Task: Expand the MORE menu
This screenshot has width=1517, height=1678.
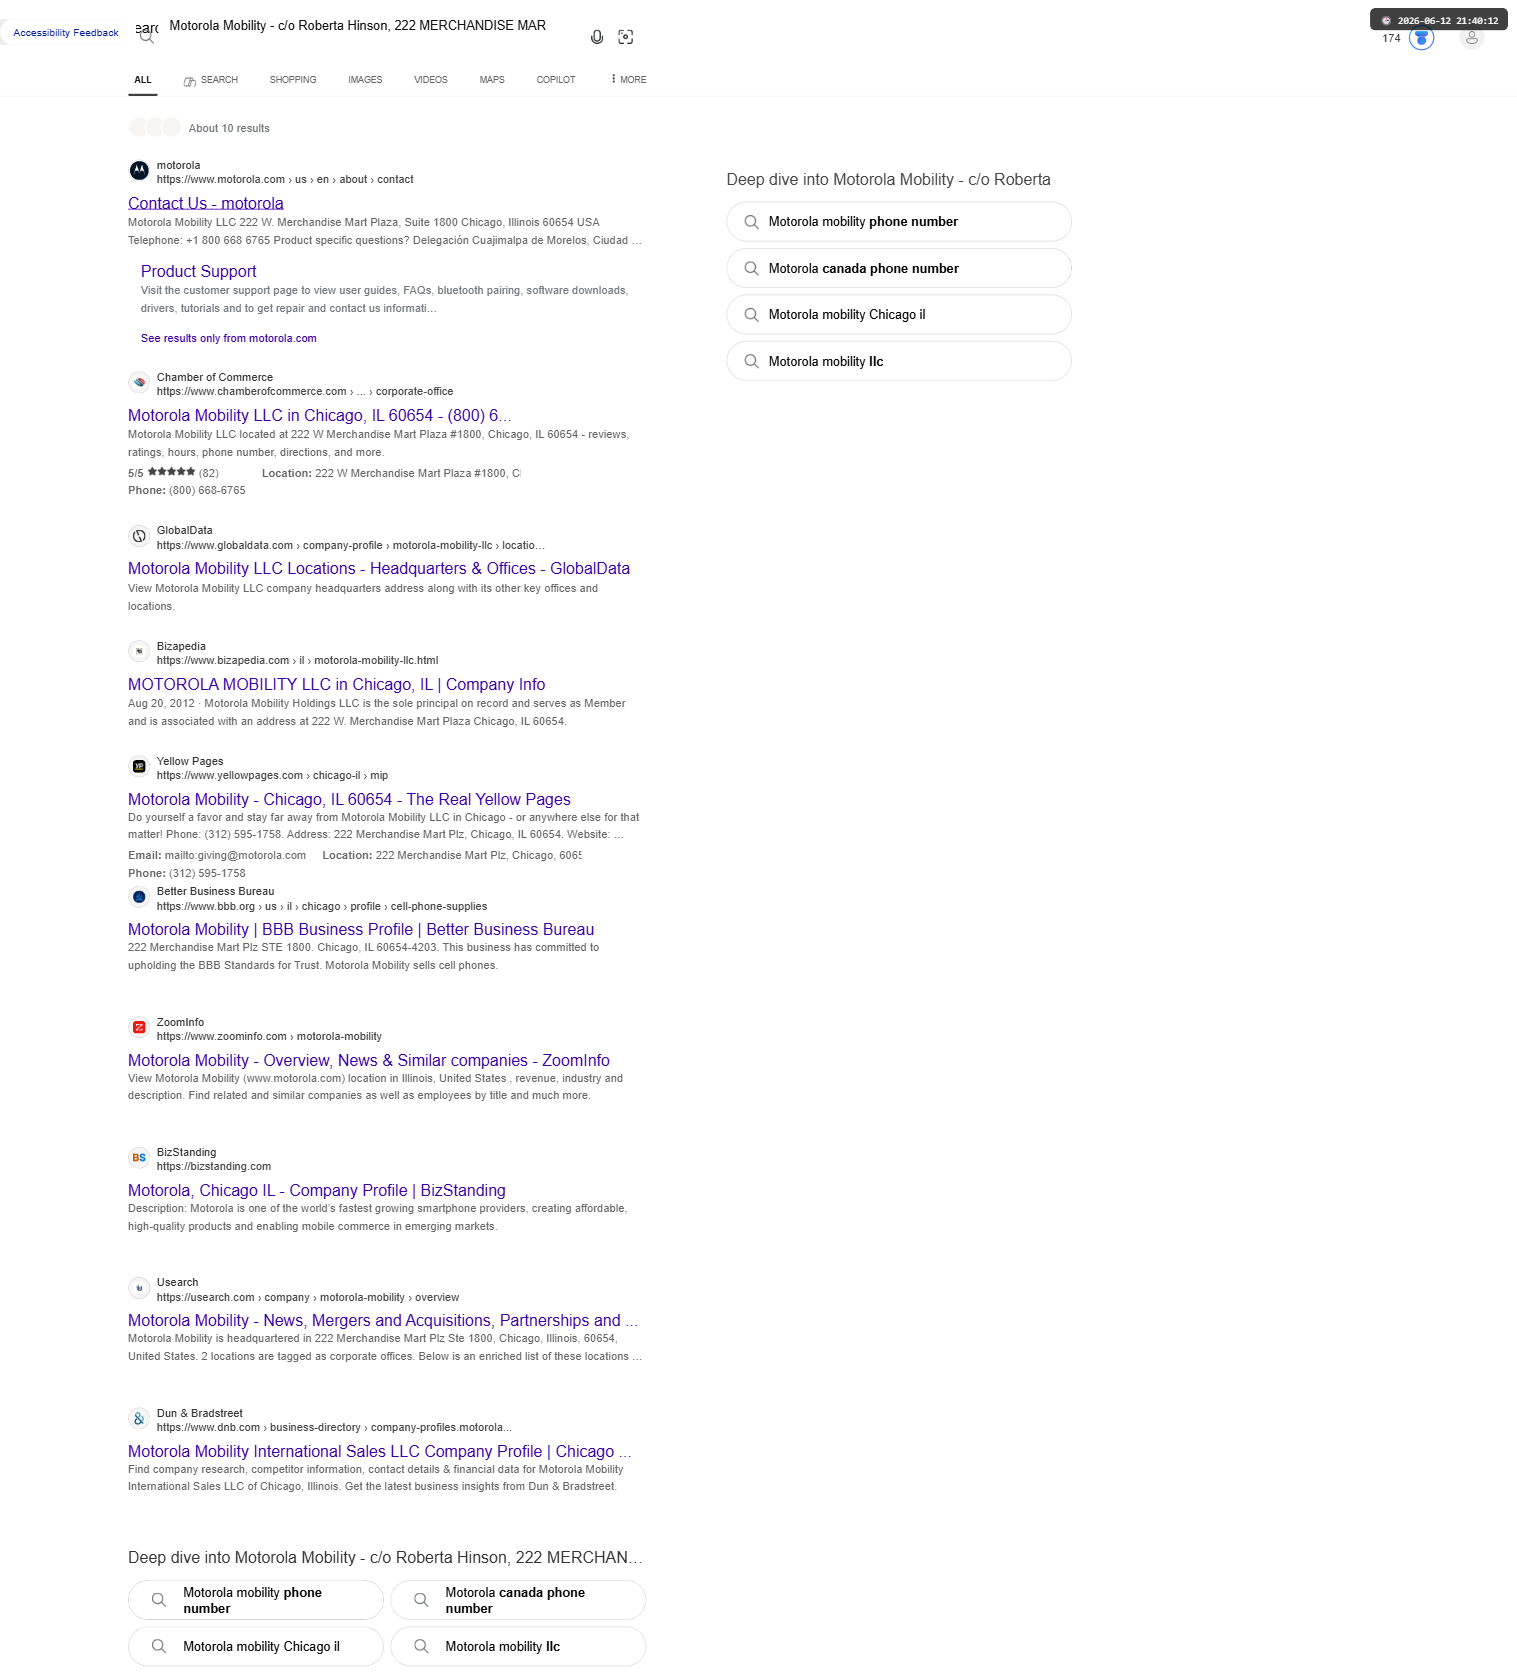Action: tap(629, 80)
